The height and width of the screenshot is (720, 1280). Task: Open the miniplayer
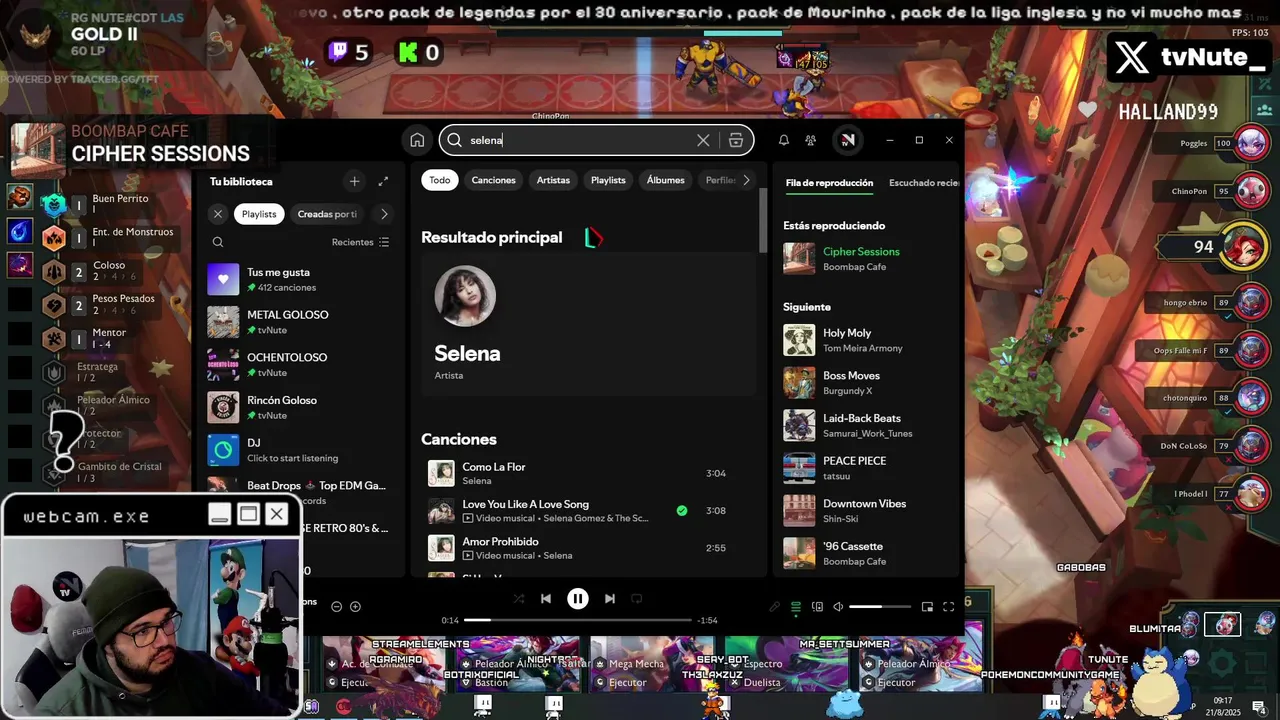(x=927, y=607)
